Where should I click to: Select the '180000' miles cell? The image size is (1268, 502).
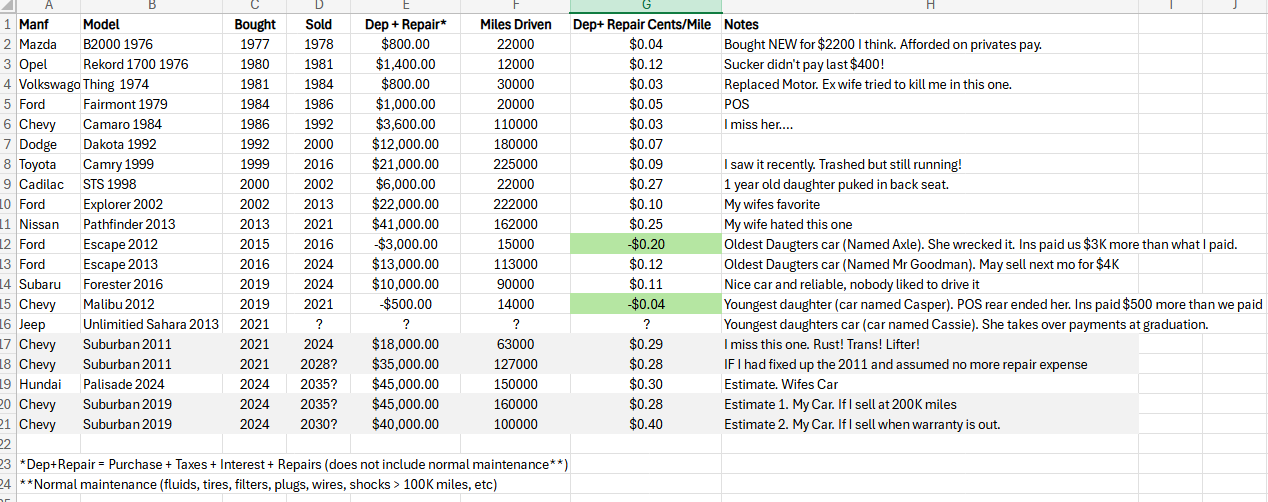point(515,144)
